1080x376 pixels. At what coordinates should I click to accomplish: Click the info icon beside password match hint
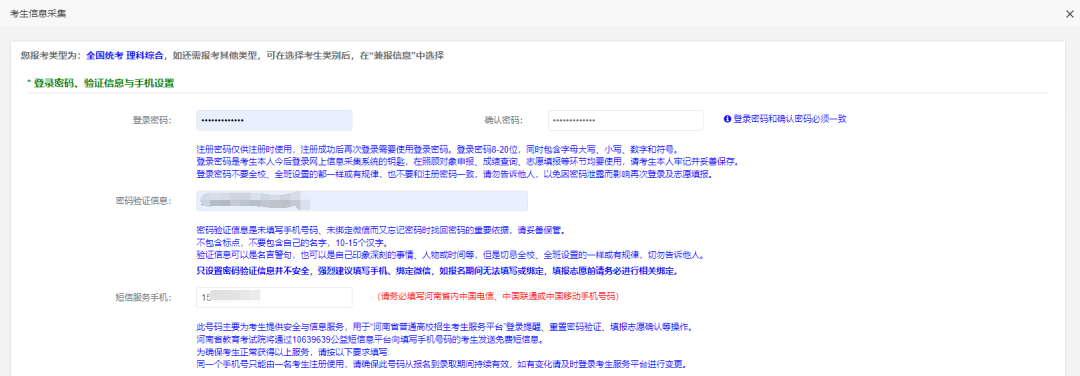(727, 119)
